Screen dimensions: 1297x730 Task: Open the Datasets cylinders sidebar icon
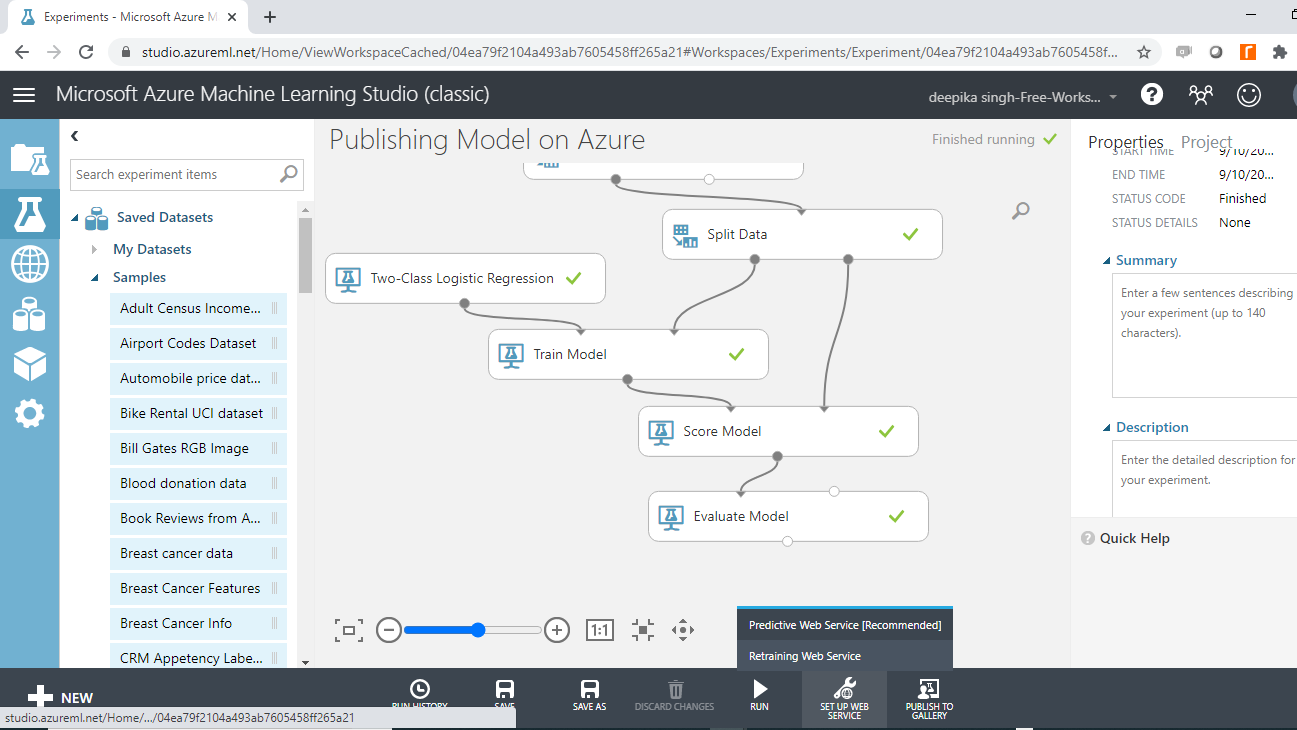coord(29,315)
